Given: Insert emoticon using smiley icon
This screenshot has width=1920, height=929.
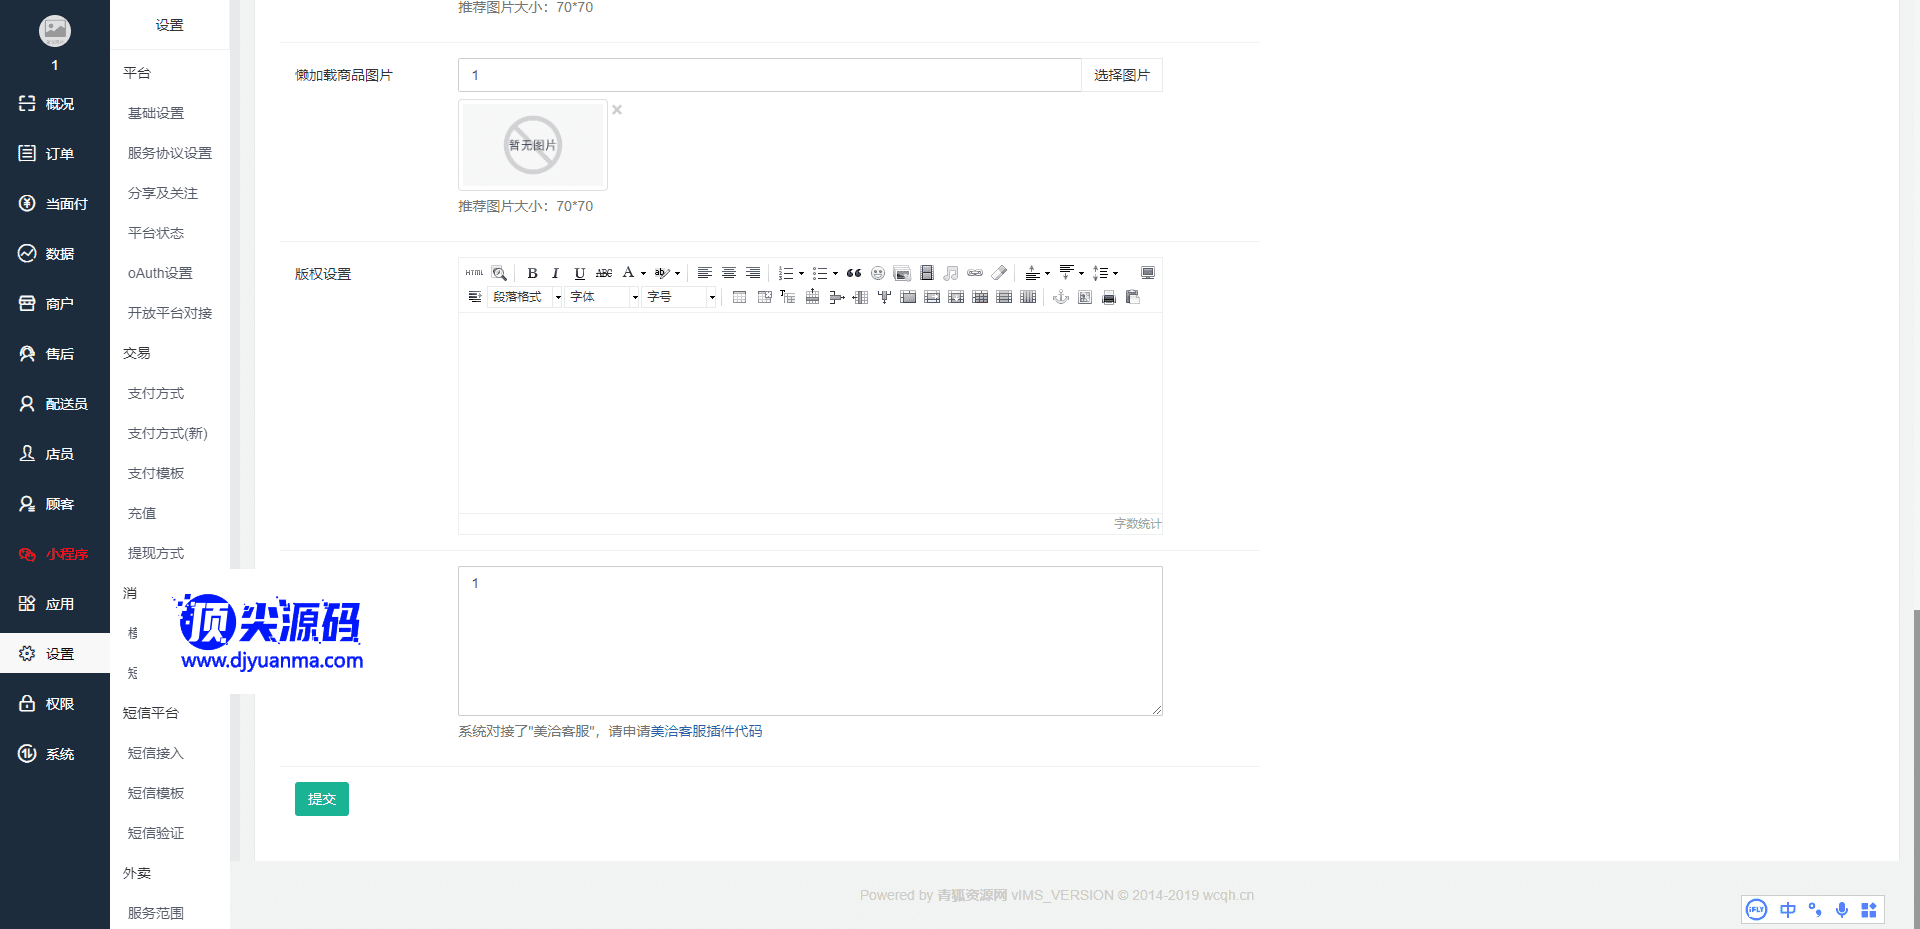Looking at the screenshot, I should point(878,273).
